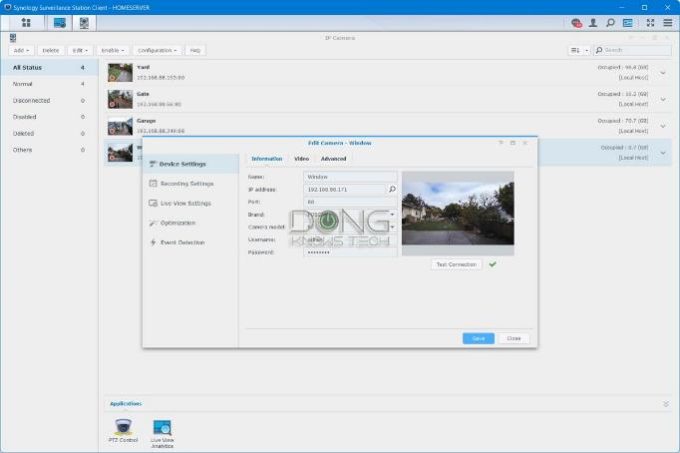Open the list view mode dropdown

(x=579, y=50)
